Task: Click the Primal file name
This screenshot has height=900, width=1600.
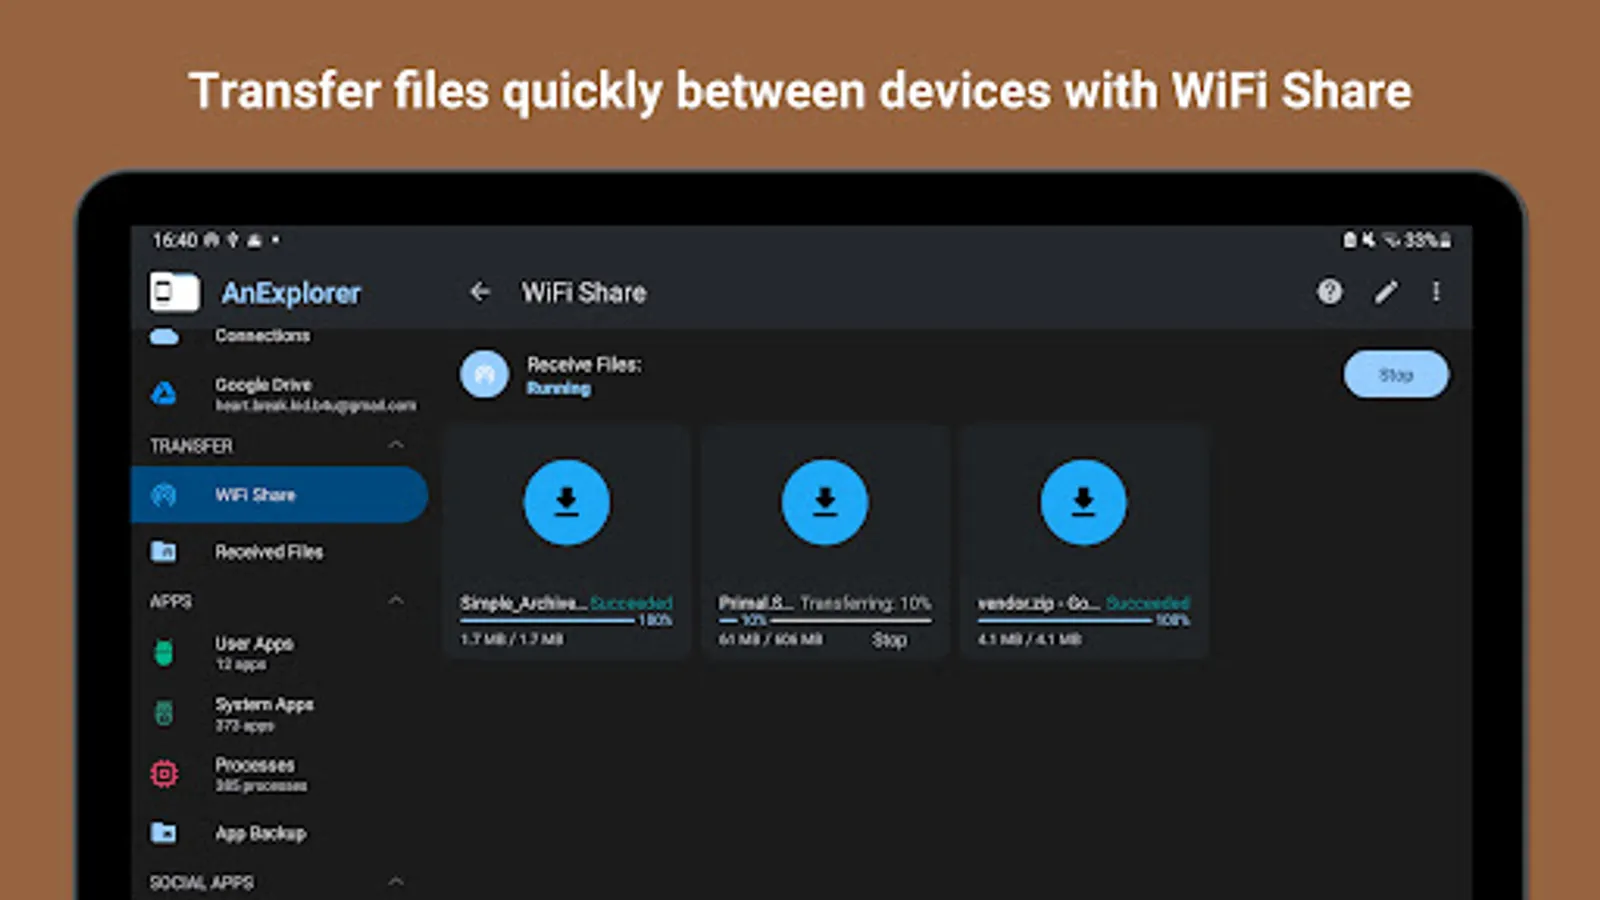Action: click(756, 603)
